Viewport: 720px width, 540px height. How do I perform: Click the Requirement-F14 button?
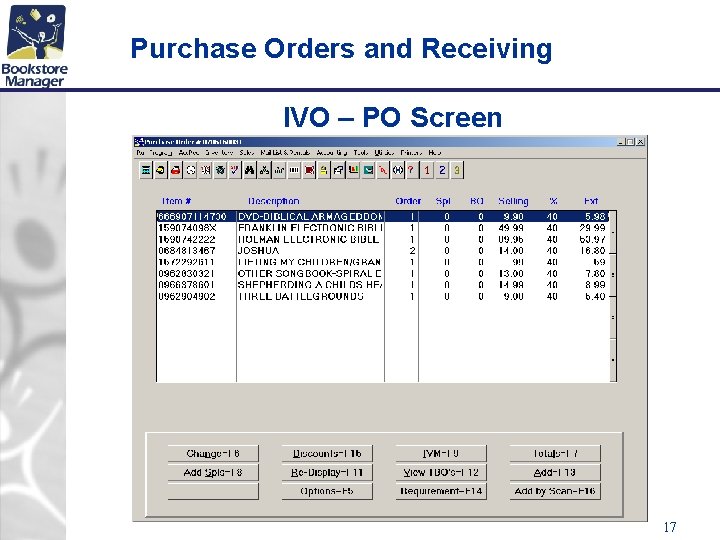[x=441, y=491]
